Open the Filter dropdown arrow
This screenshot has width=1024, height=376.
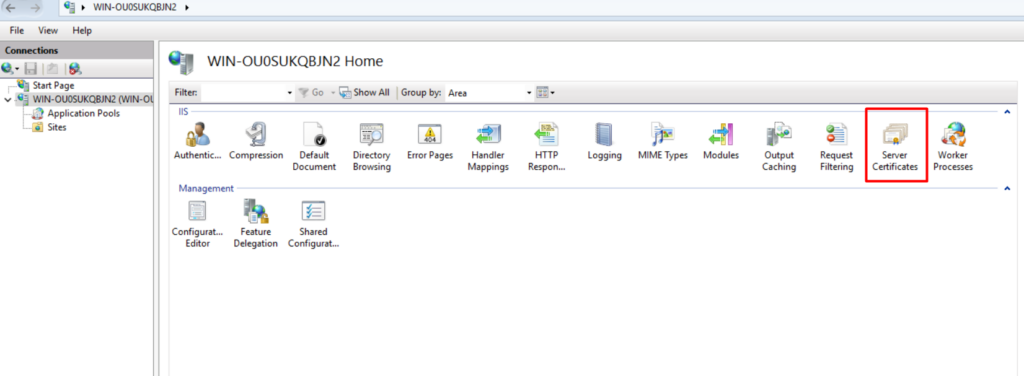tap(290, 93)
